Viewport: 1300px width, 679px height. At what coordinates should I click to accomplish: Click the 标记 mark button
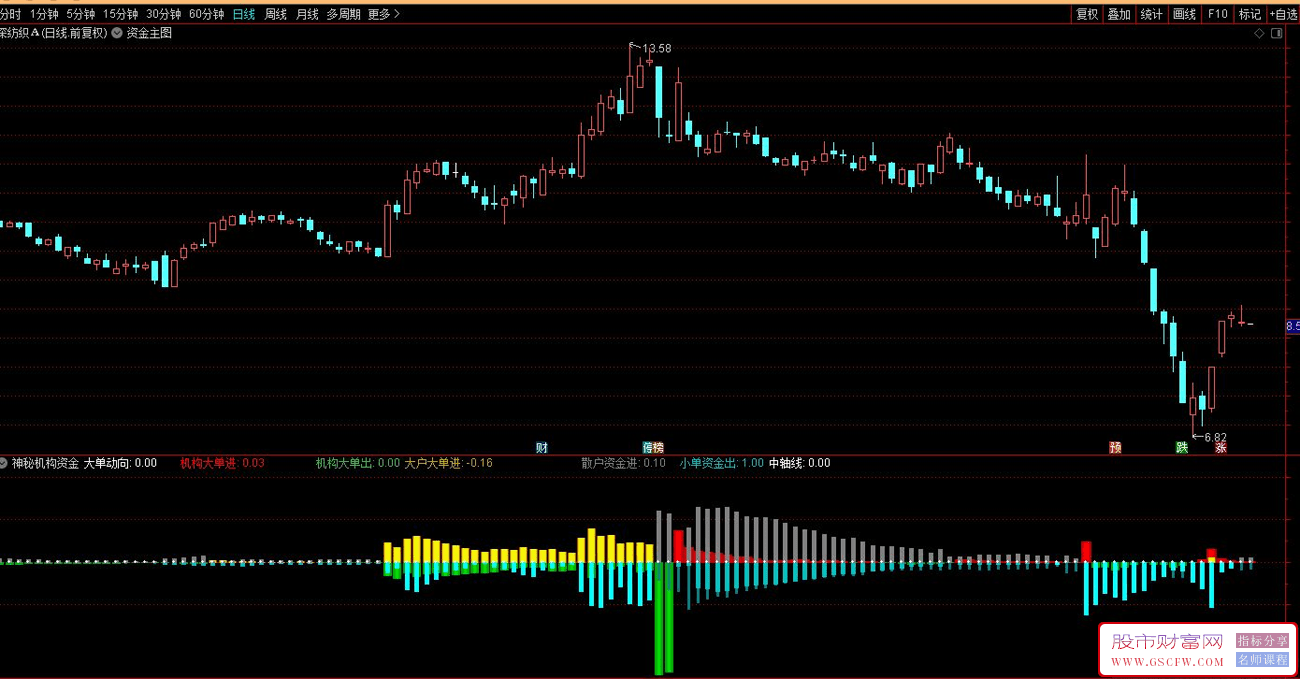point(1250,14)
